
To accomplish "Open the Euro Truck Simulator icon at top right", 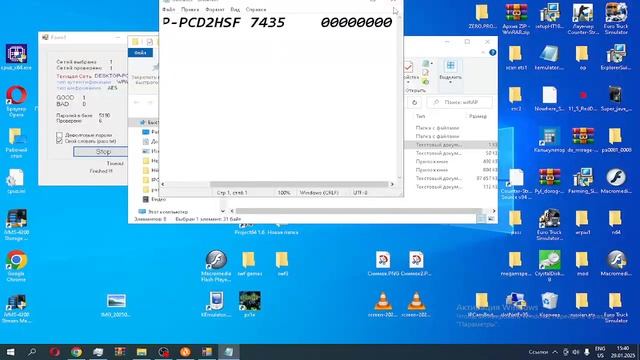I will 616,18.
